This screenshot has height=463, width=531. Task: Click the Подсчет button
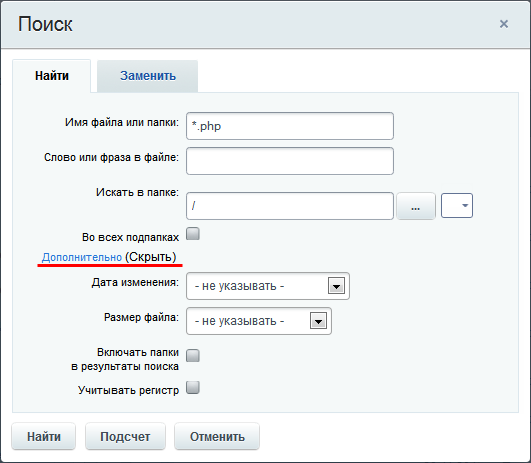(x=125, y=437)
